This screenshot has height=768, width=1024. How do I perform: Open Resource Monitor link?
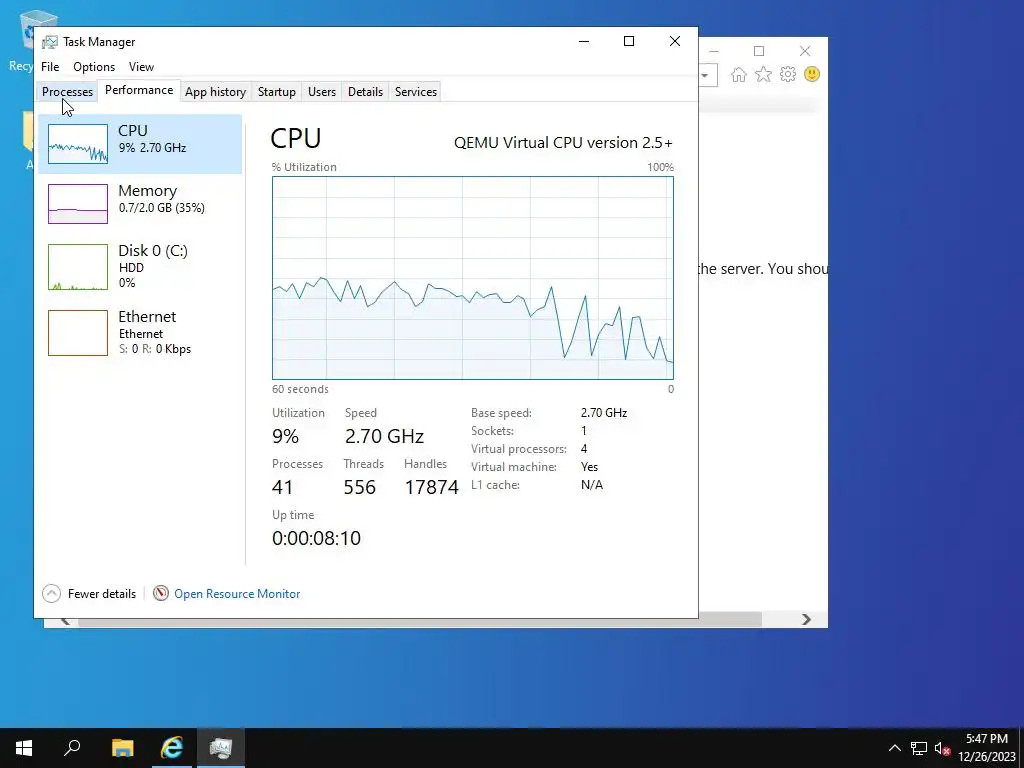coord(237,594)
